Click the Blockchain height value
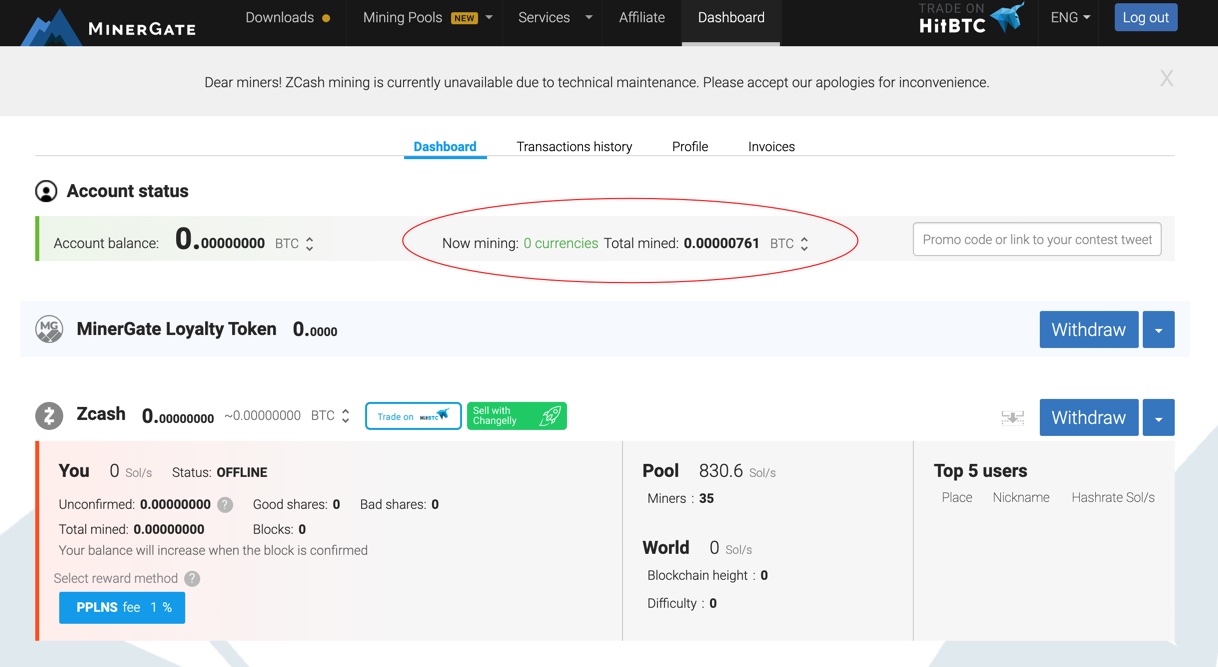The width and height of the screenshot is (1218, 667). 764,576
